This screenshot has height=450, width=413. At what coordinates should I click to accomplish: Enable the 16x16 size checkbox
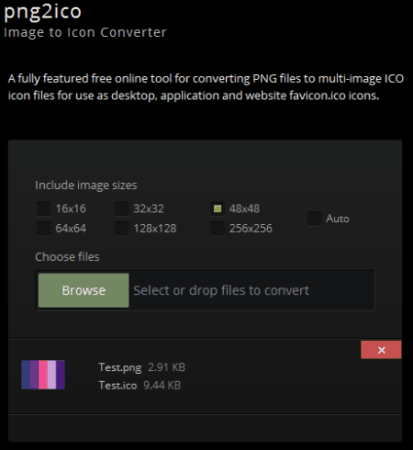coord(44,209)
